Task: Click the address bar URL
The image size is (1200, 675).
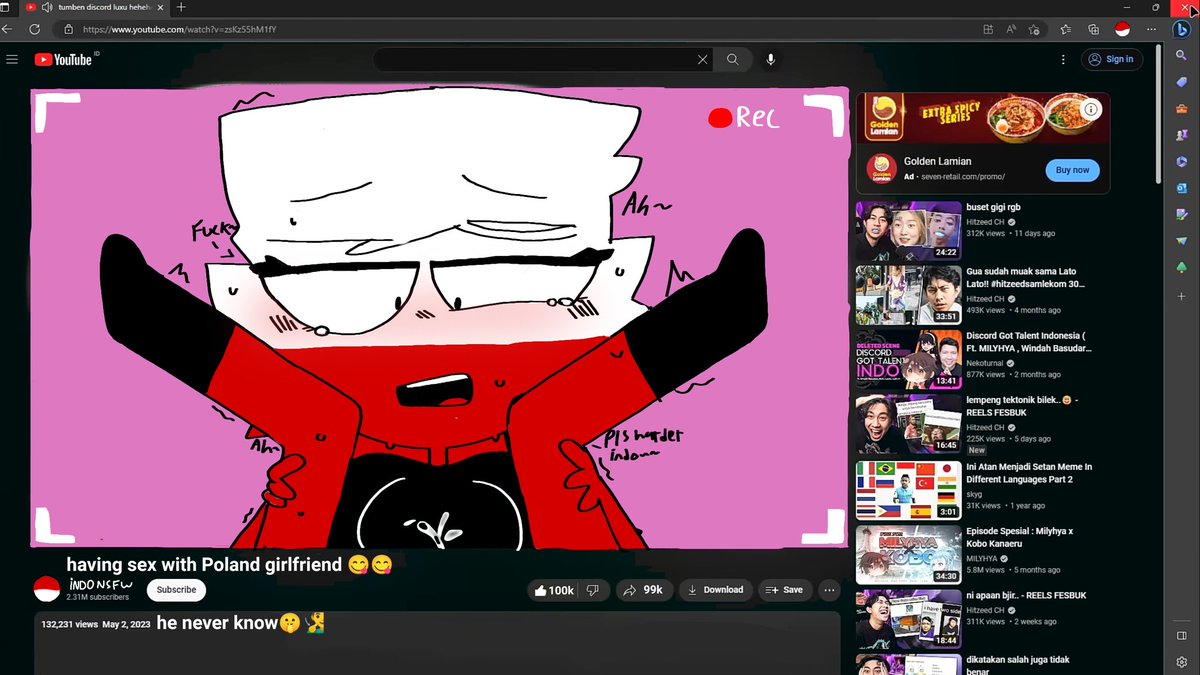Action: click(x=179, y=29)
